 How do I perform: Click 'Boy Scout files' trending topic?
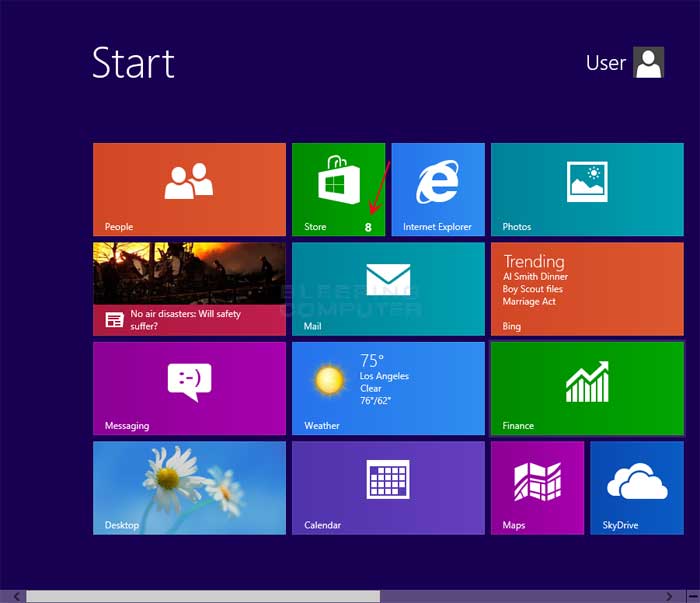coord(533,289)
